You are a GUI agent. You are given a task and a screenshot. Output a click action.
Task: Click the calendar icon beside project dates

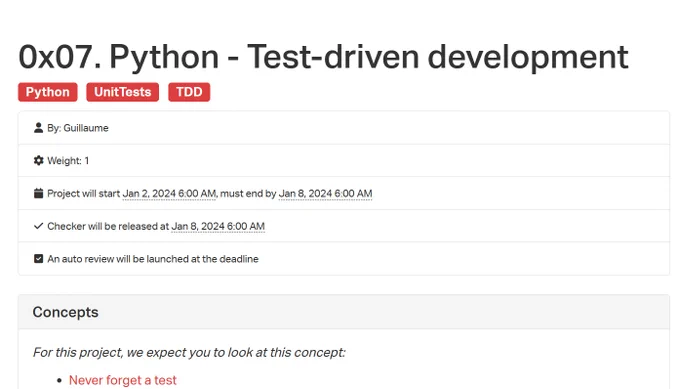(x=38, y=193)
